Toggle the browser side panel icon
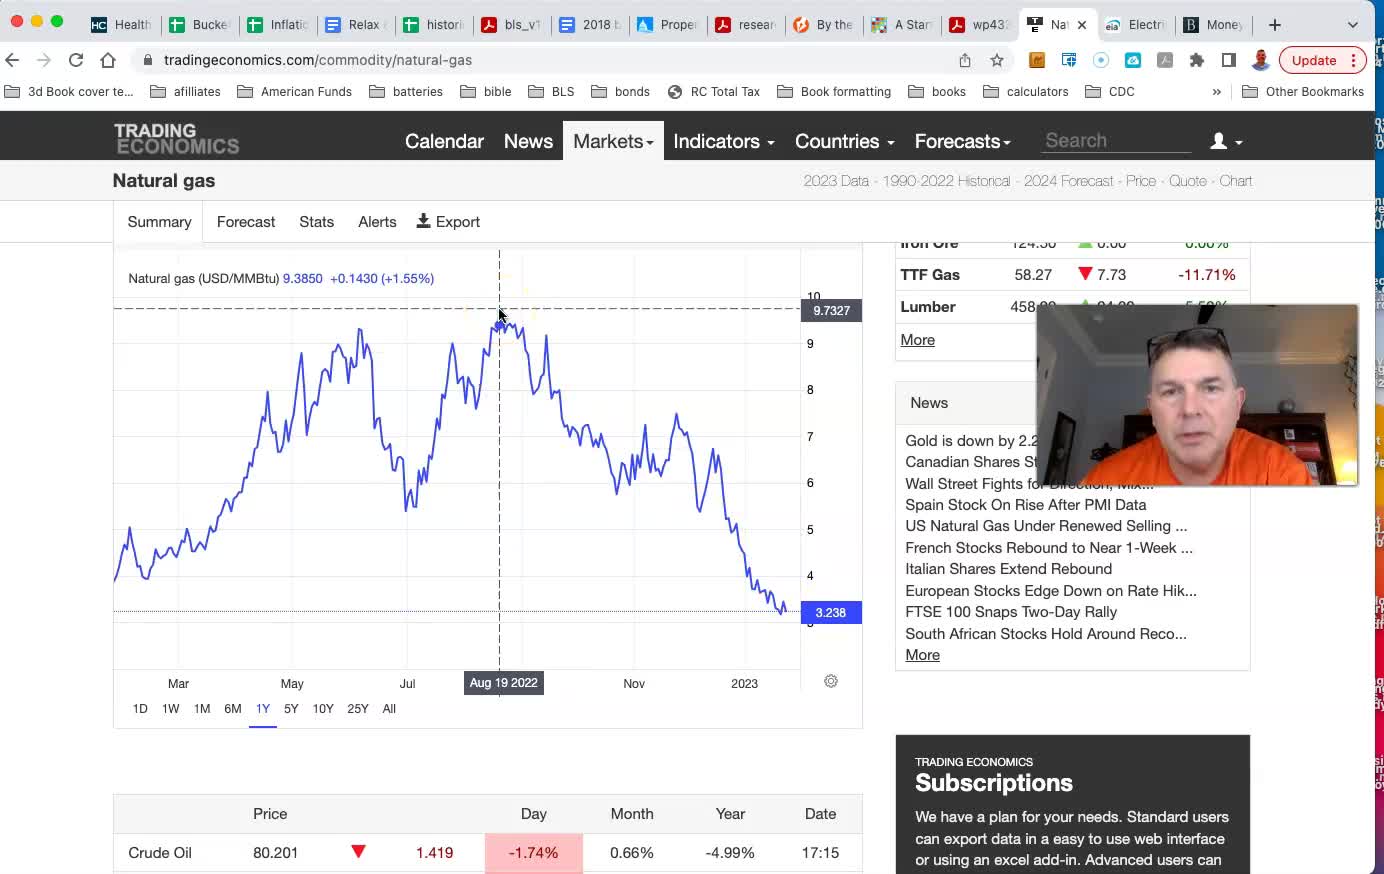The width and height of the screenshot is (1384, 874). click(1229, 60)
